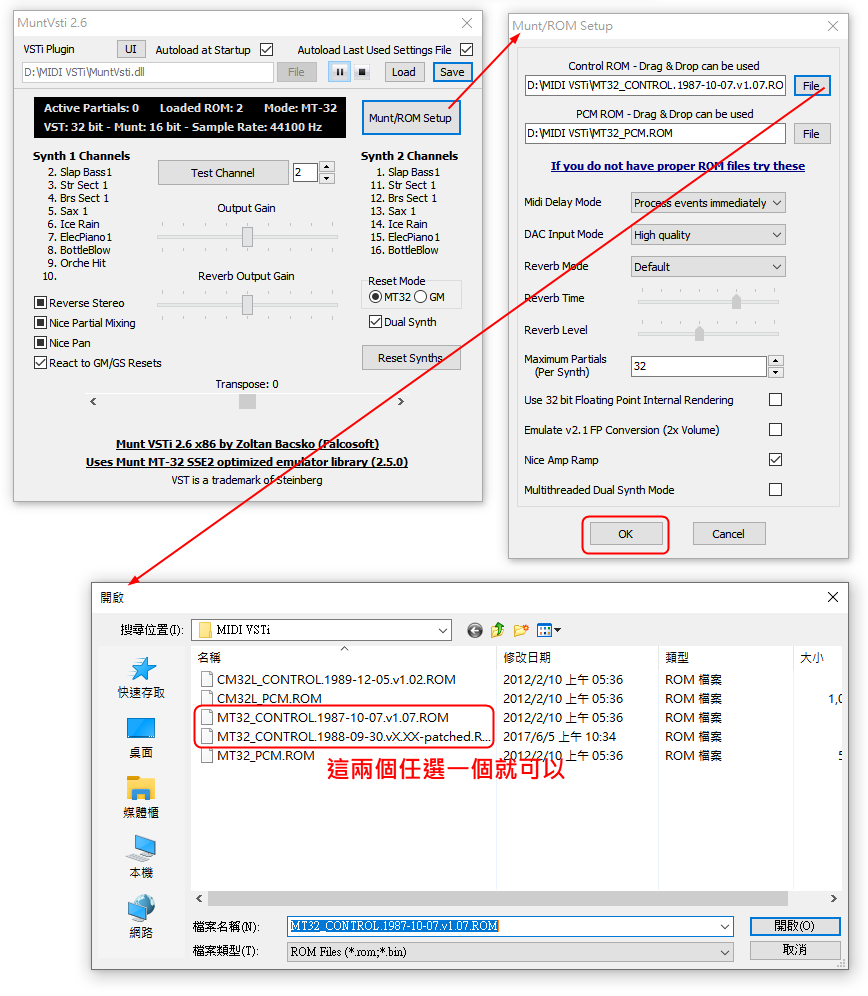Select This PC (本機) in the sidebar

point(141,857)
